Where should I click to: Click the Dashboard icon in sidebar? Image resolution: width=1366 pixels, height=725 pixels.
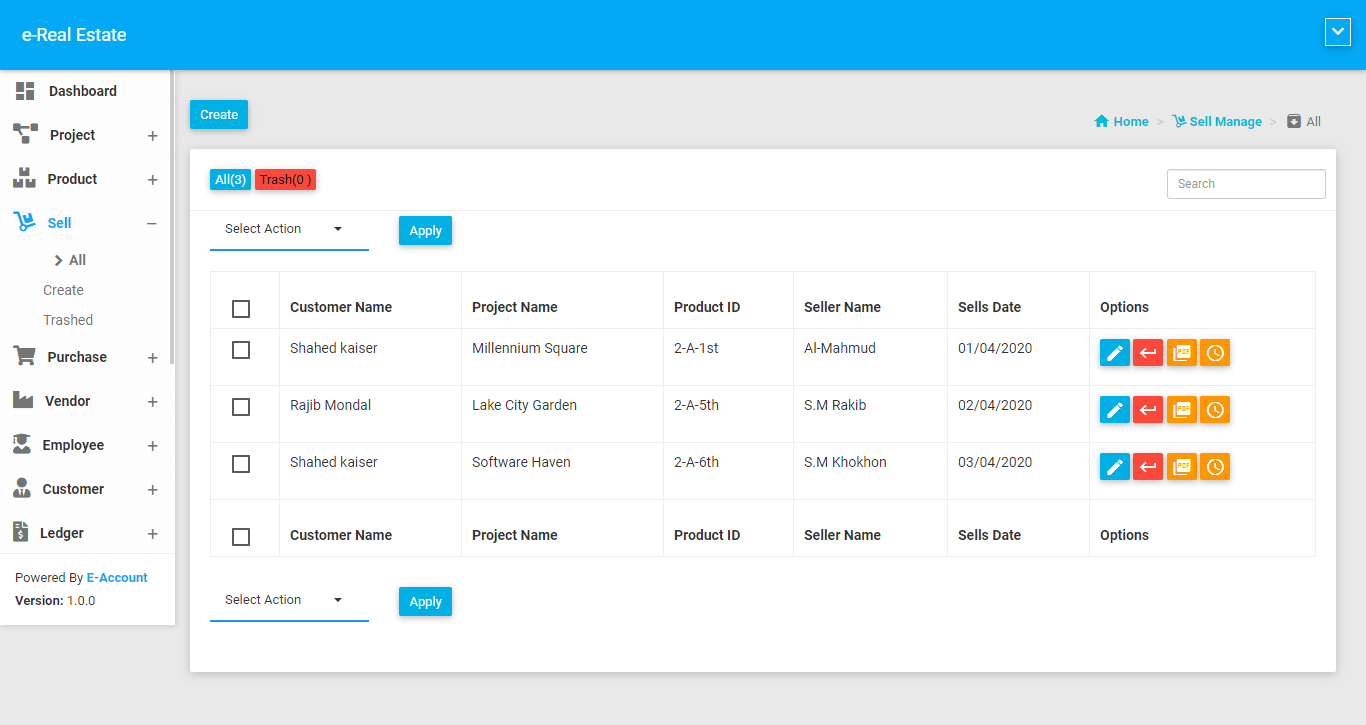pyautogui.click(x=25, y=91)
